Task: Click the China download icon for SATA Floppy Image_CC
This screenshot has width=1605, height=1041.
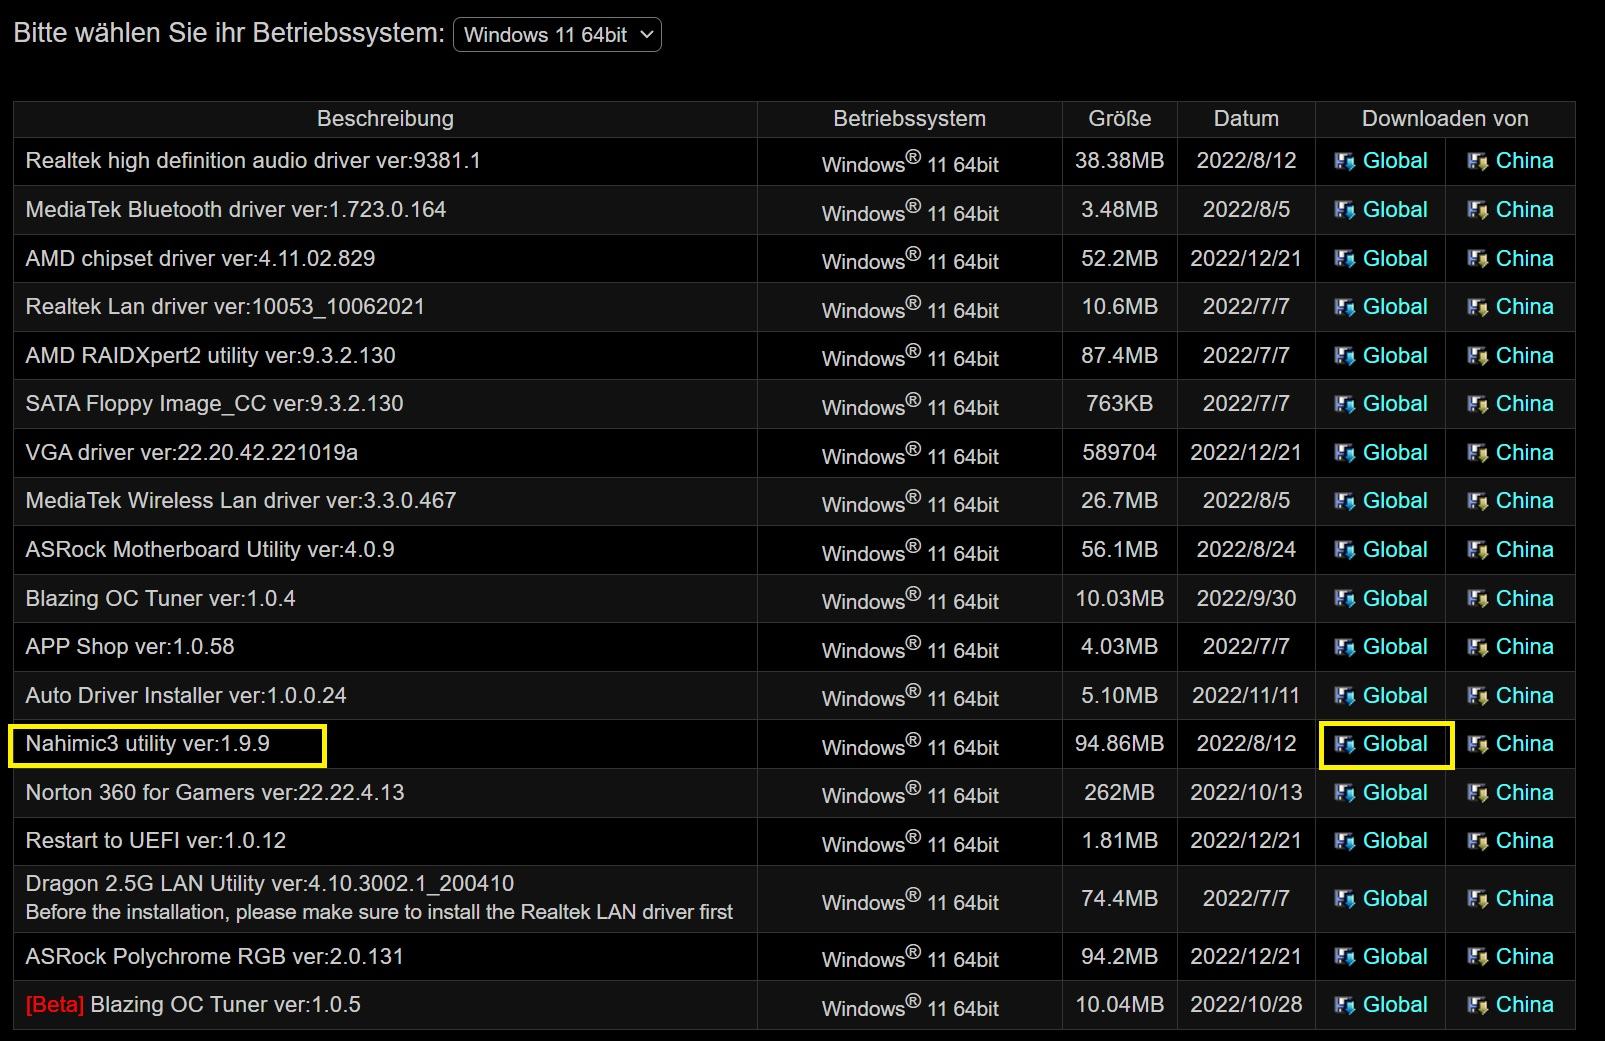Action: click(x=1477, y=405)
